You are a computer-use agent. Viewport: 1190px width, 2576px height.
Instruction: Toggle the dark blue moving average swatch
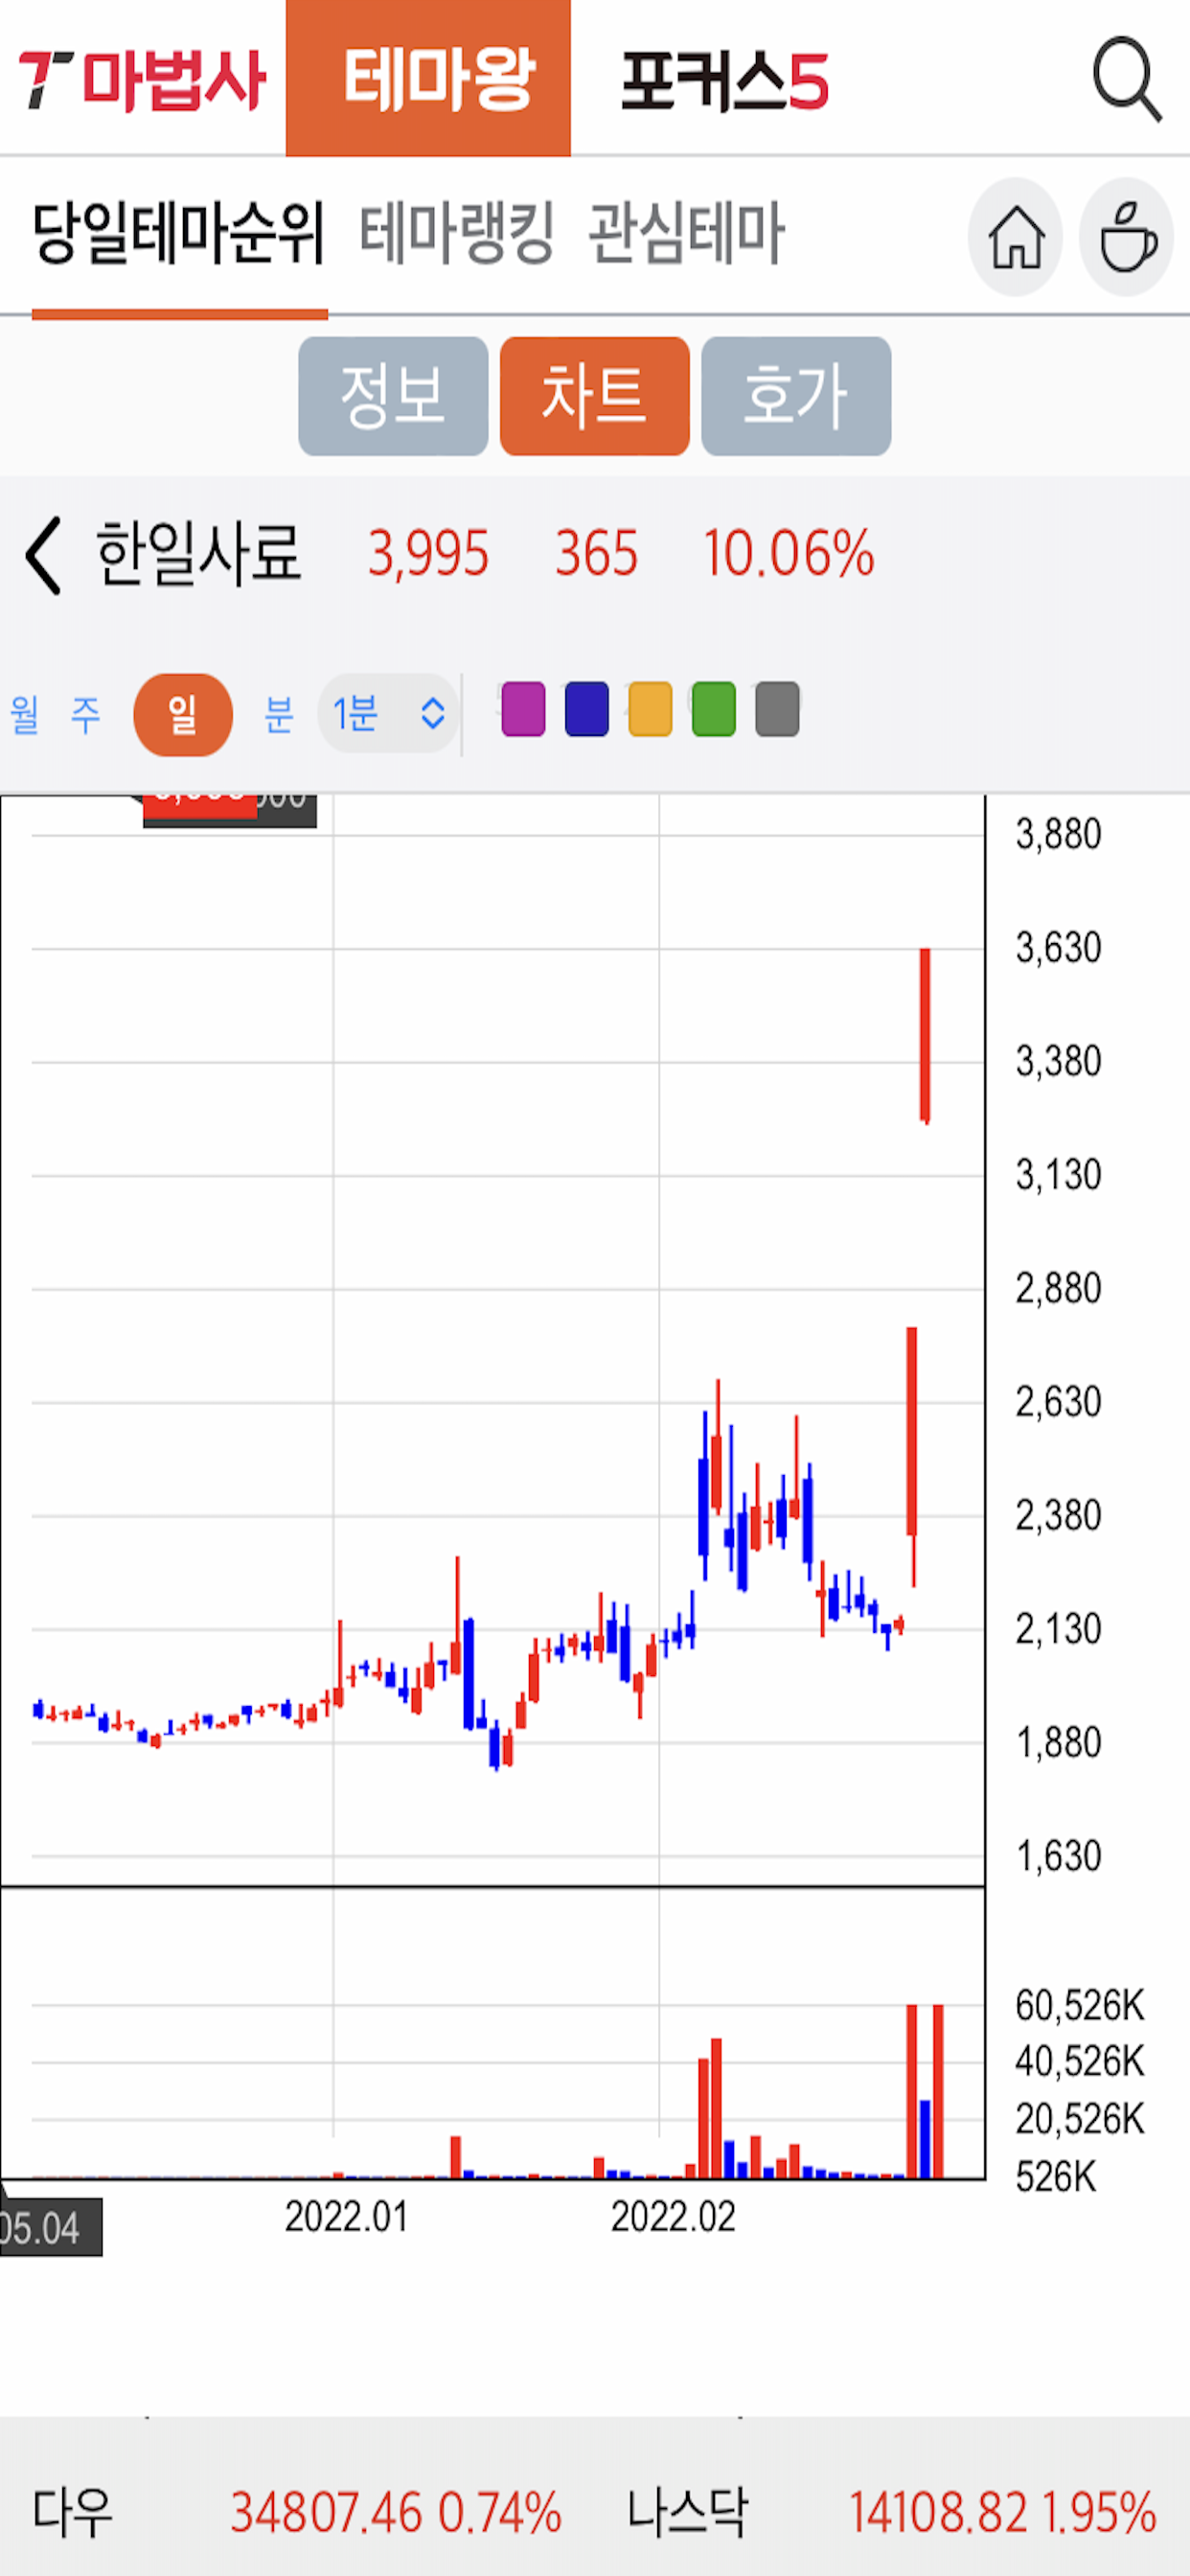pyautogui.click(x=587, y=709)
